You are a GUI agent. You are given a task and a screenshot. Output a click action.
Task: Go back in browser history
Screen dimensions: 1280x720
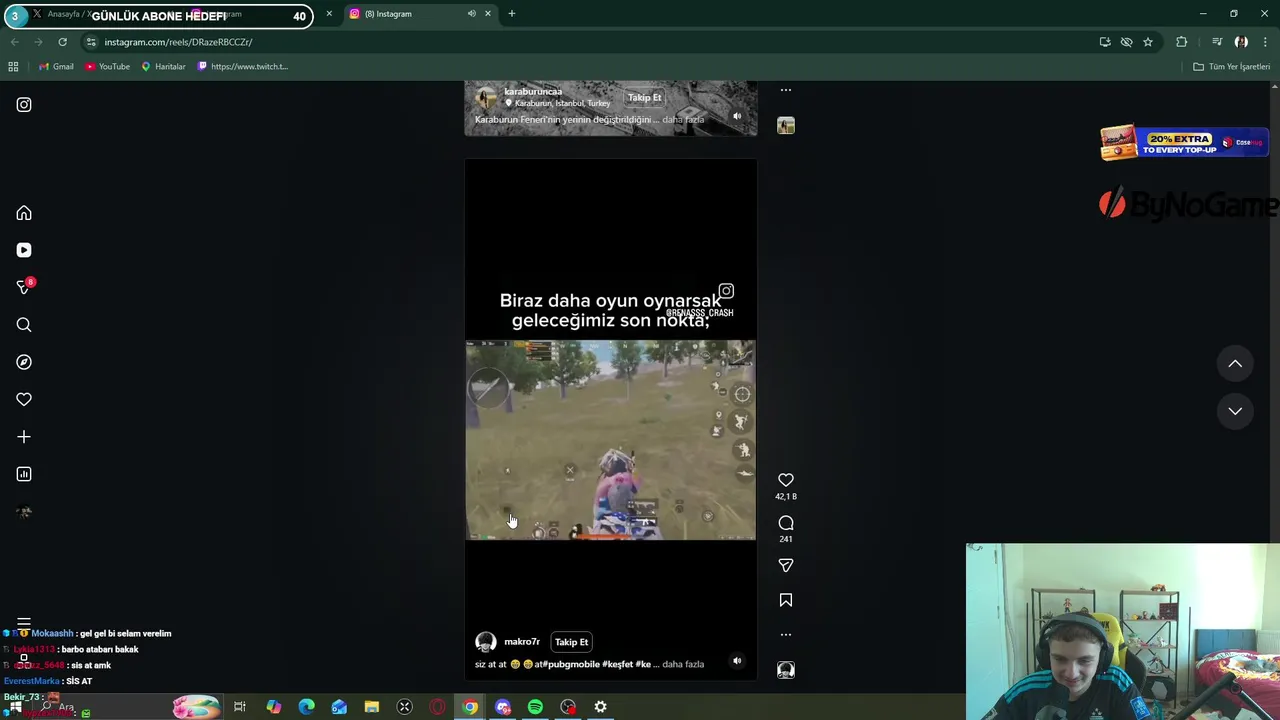(14, 42)
